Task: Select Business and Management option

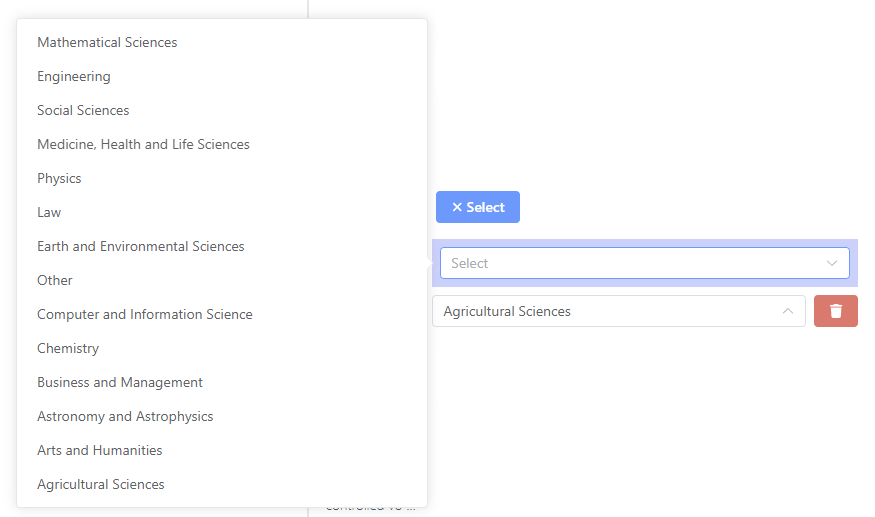Action: click(222, 383)
